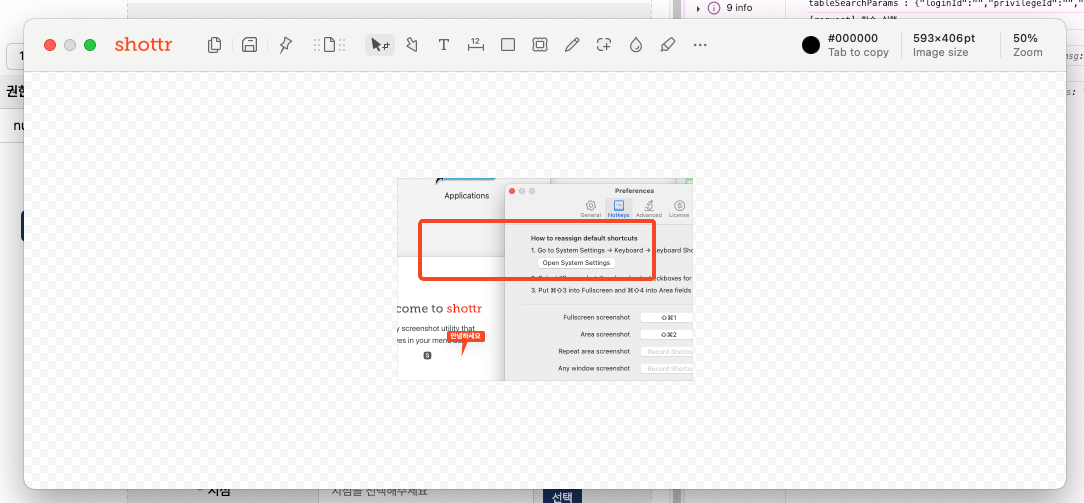Screen dimensions: 1084x503
Task: Click the 'Hotkeys' tab in the captured image
Action: pyautogui.click(x=619, y=208)
